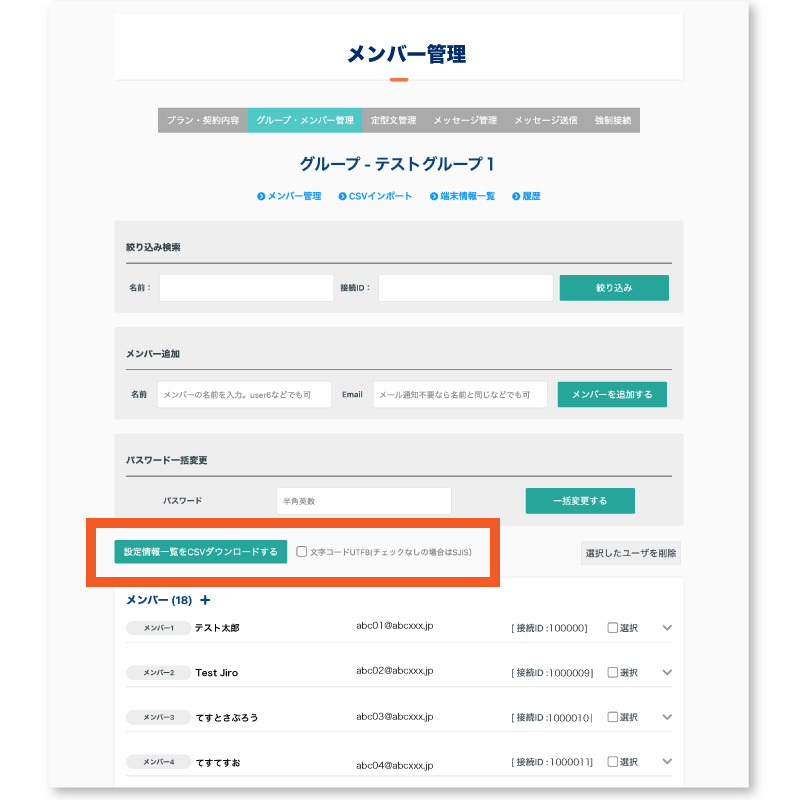
Task: Click the メンバーを追加する button
Action: tap(613, 394)
